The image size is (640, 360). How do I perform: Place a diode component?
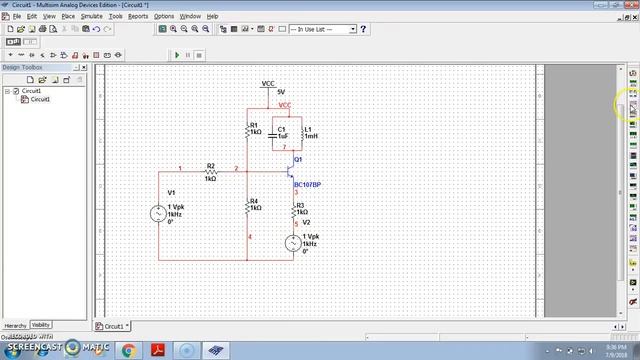pyautogui.click(x=32, y=55)
